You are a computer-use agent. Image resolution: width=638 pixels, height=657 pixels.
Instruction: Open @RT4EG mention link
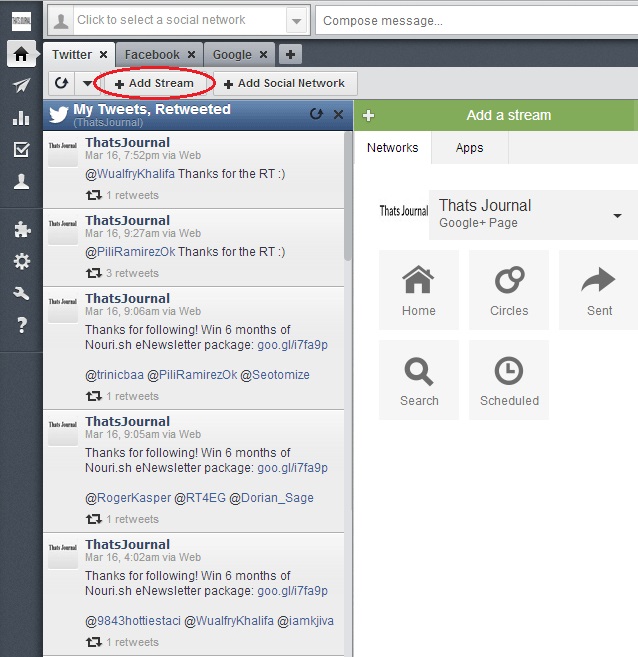(x=200, y=498)
